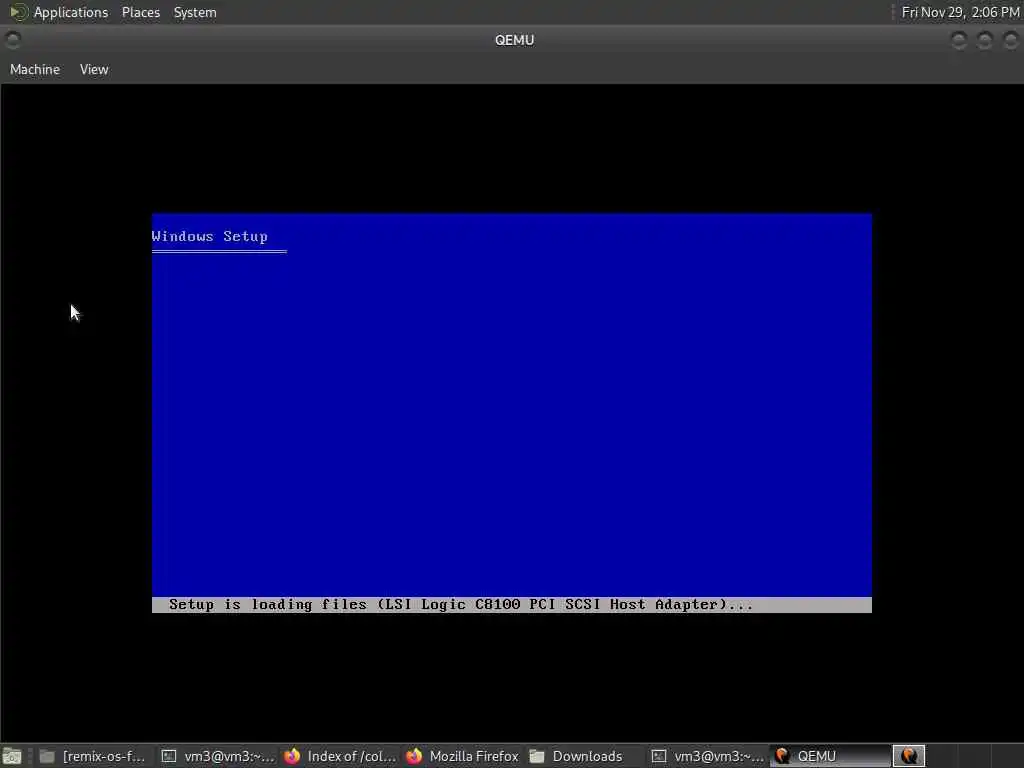
Task: Click the terminal icon of the second vm3@vm3 item
Action: [x=659, y=756]
